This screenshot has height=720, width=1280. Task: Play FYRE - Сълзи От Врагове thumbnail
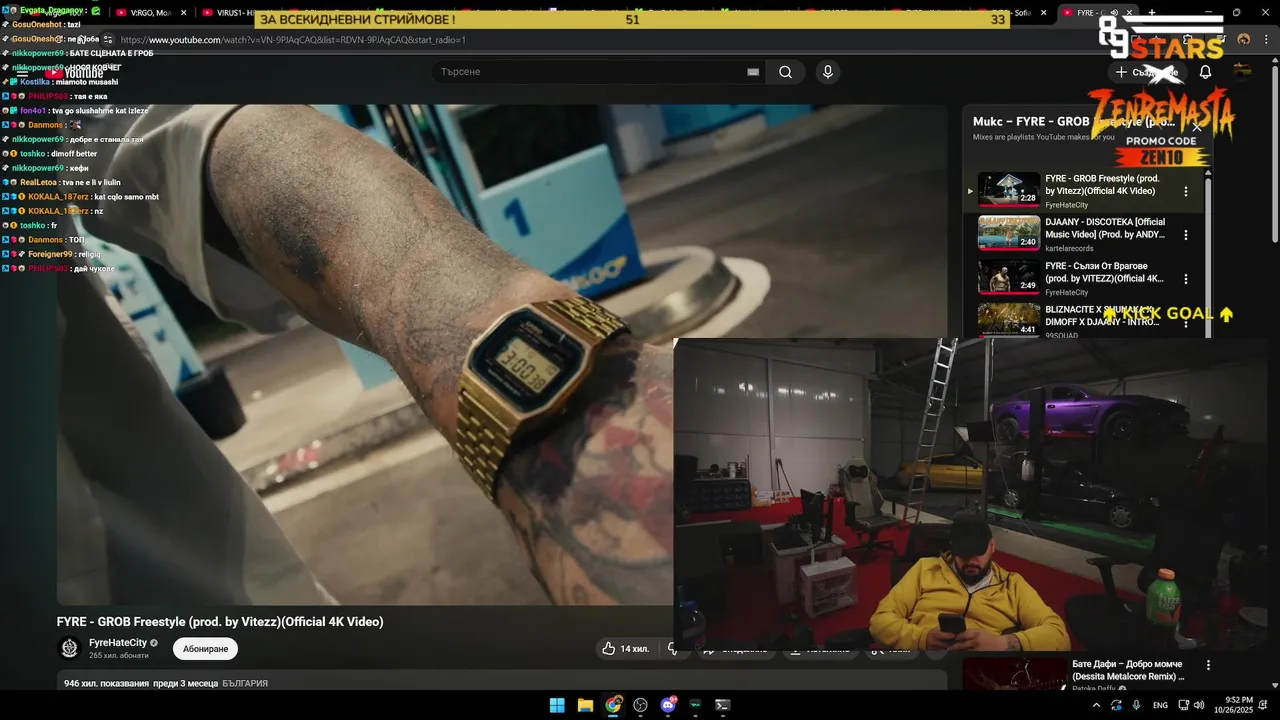click(x=1009, y=277)
